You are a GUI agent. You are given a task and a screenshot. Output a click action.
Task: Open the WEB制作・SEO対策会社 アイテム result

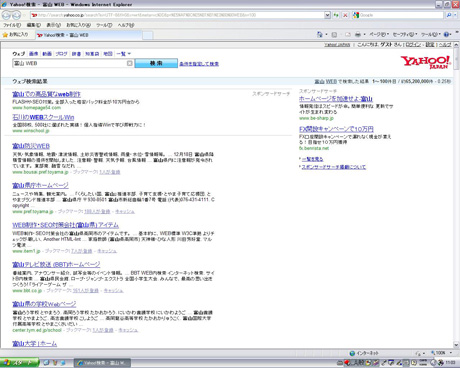pyautogui.click(x=65, y=225)
